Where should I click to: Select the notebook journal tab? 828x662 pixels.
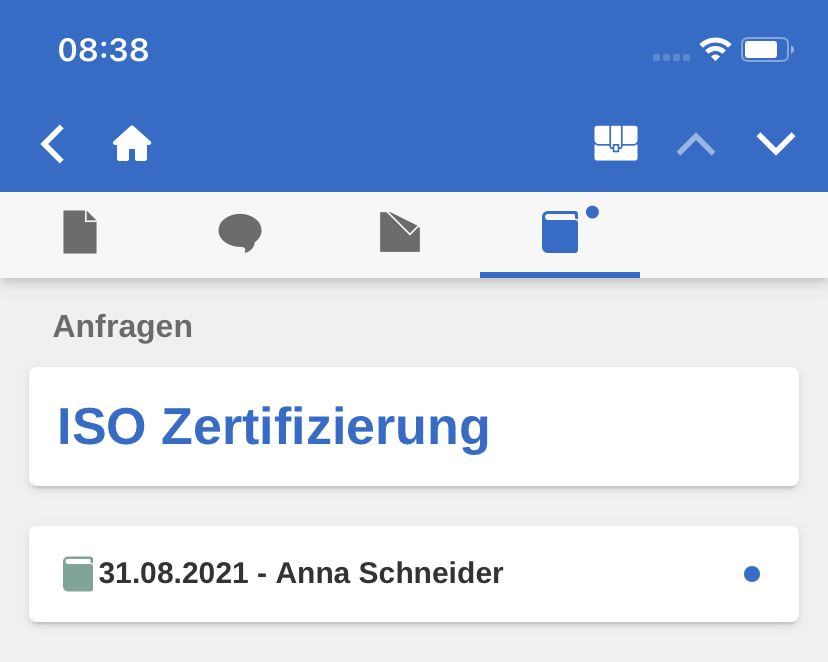coord(560,232)
